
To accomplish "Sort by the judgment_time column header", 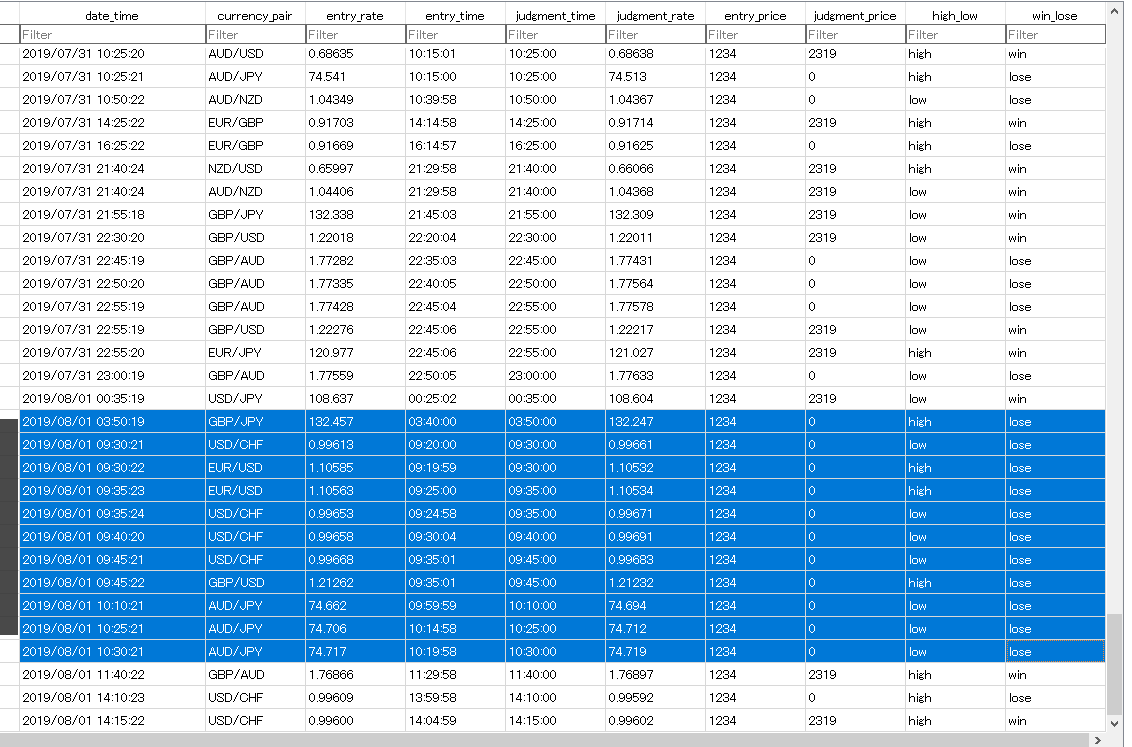I will pyautogui.click(x=555, y=15).
